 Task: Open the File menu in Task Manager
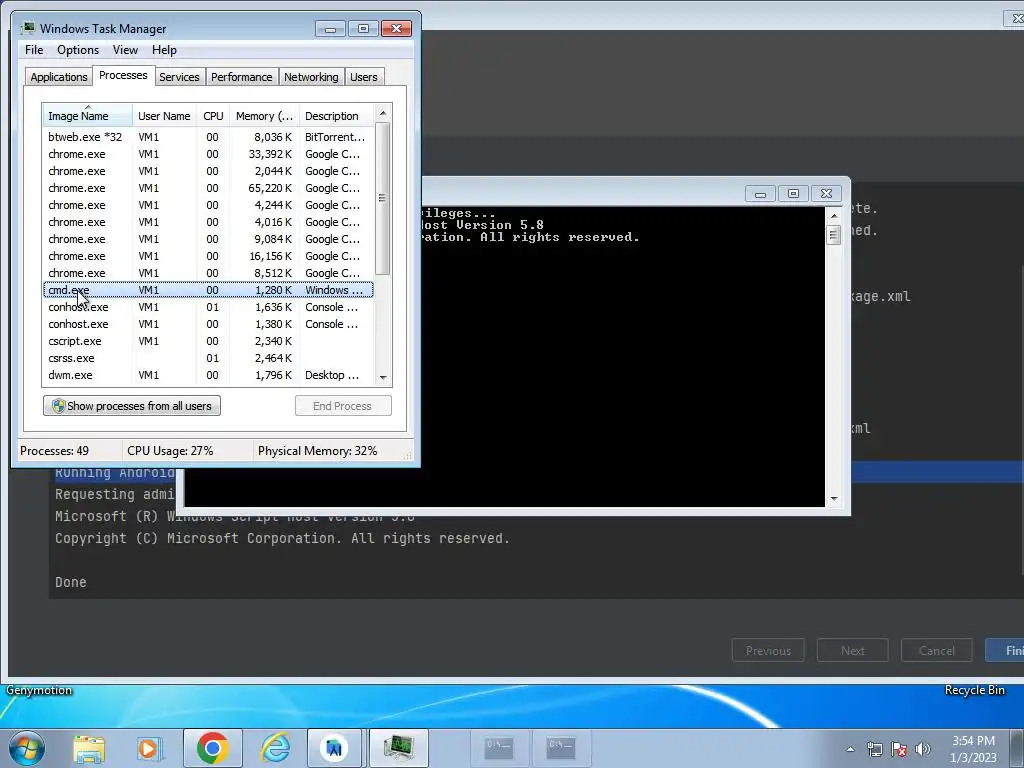(x=34, y=50)
